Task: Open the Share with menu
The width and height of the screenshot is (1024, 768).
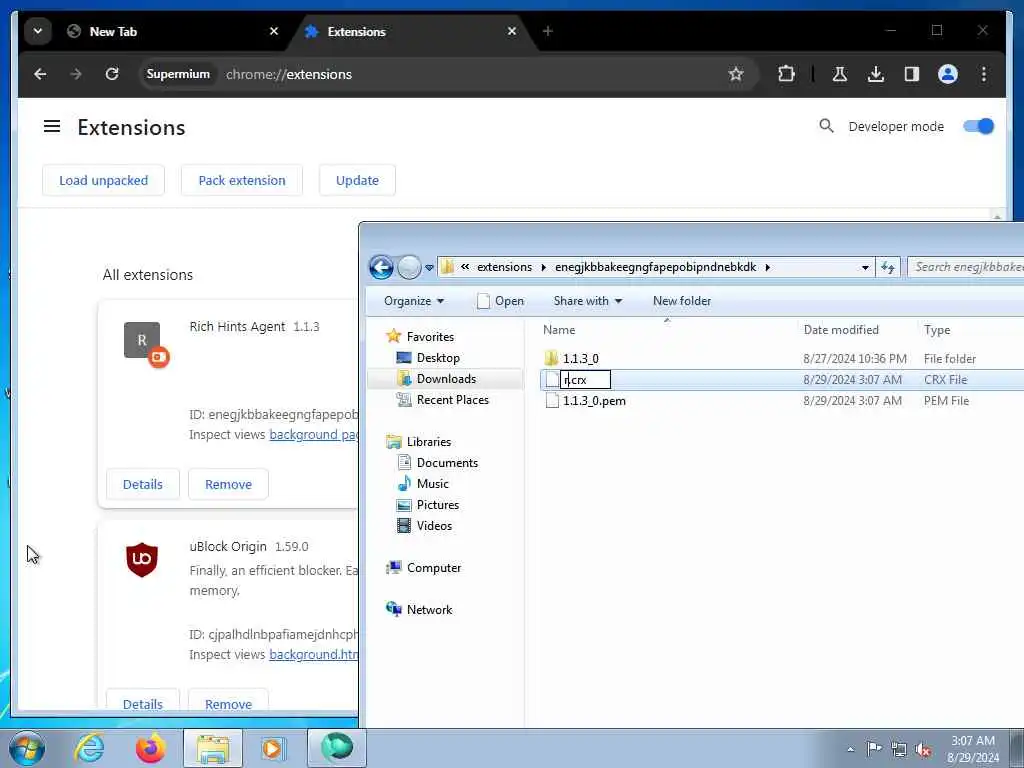Action: (588, 301)
